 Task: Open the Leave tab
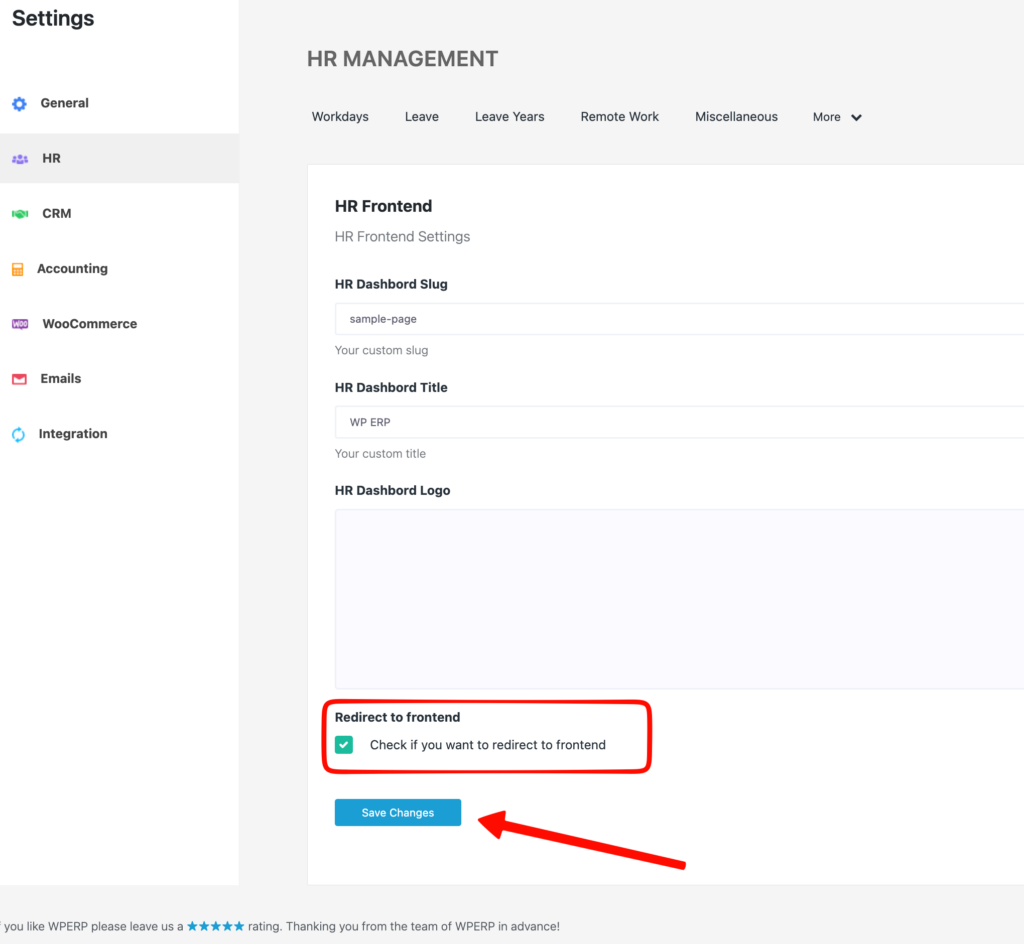[421, 117]
